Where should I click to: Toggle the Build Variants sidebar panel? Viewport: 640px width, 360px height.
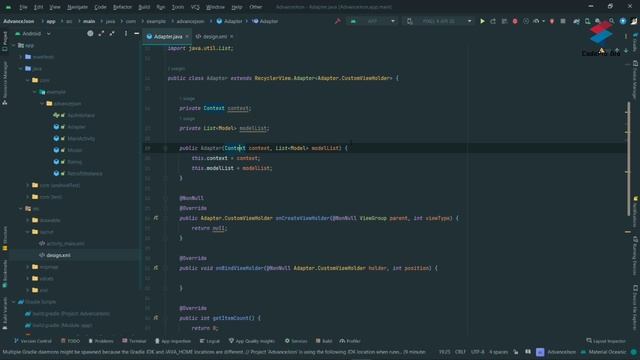[x=4, y=313]
